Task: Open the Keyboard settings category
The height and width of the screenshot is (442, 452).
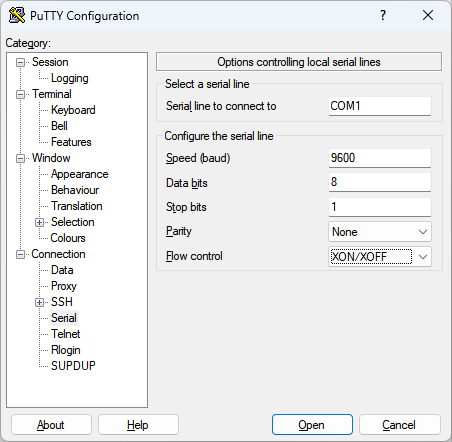Action: [x=73, y=110]
